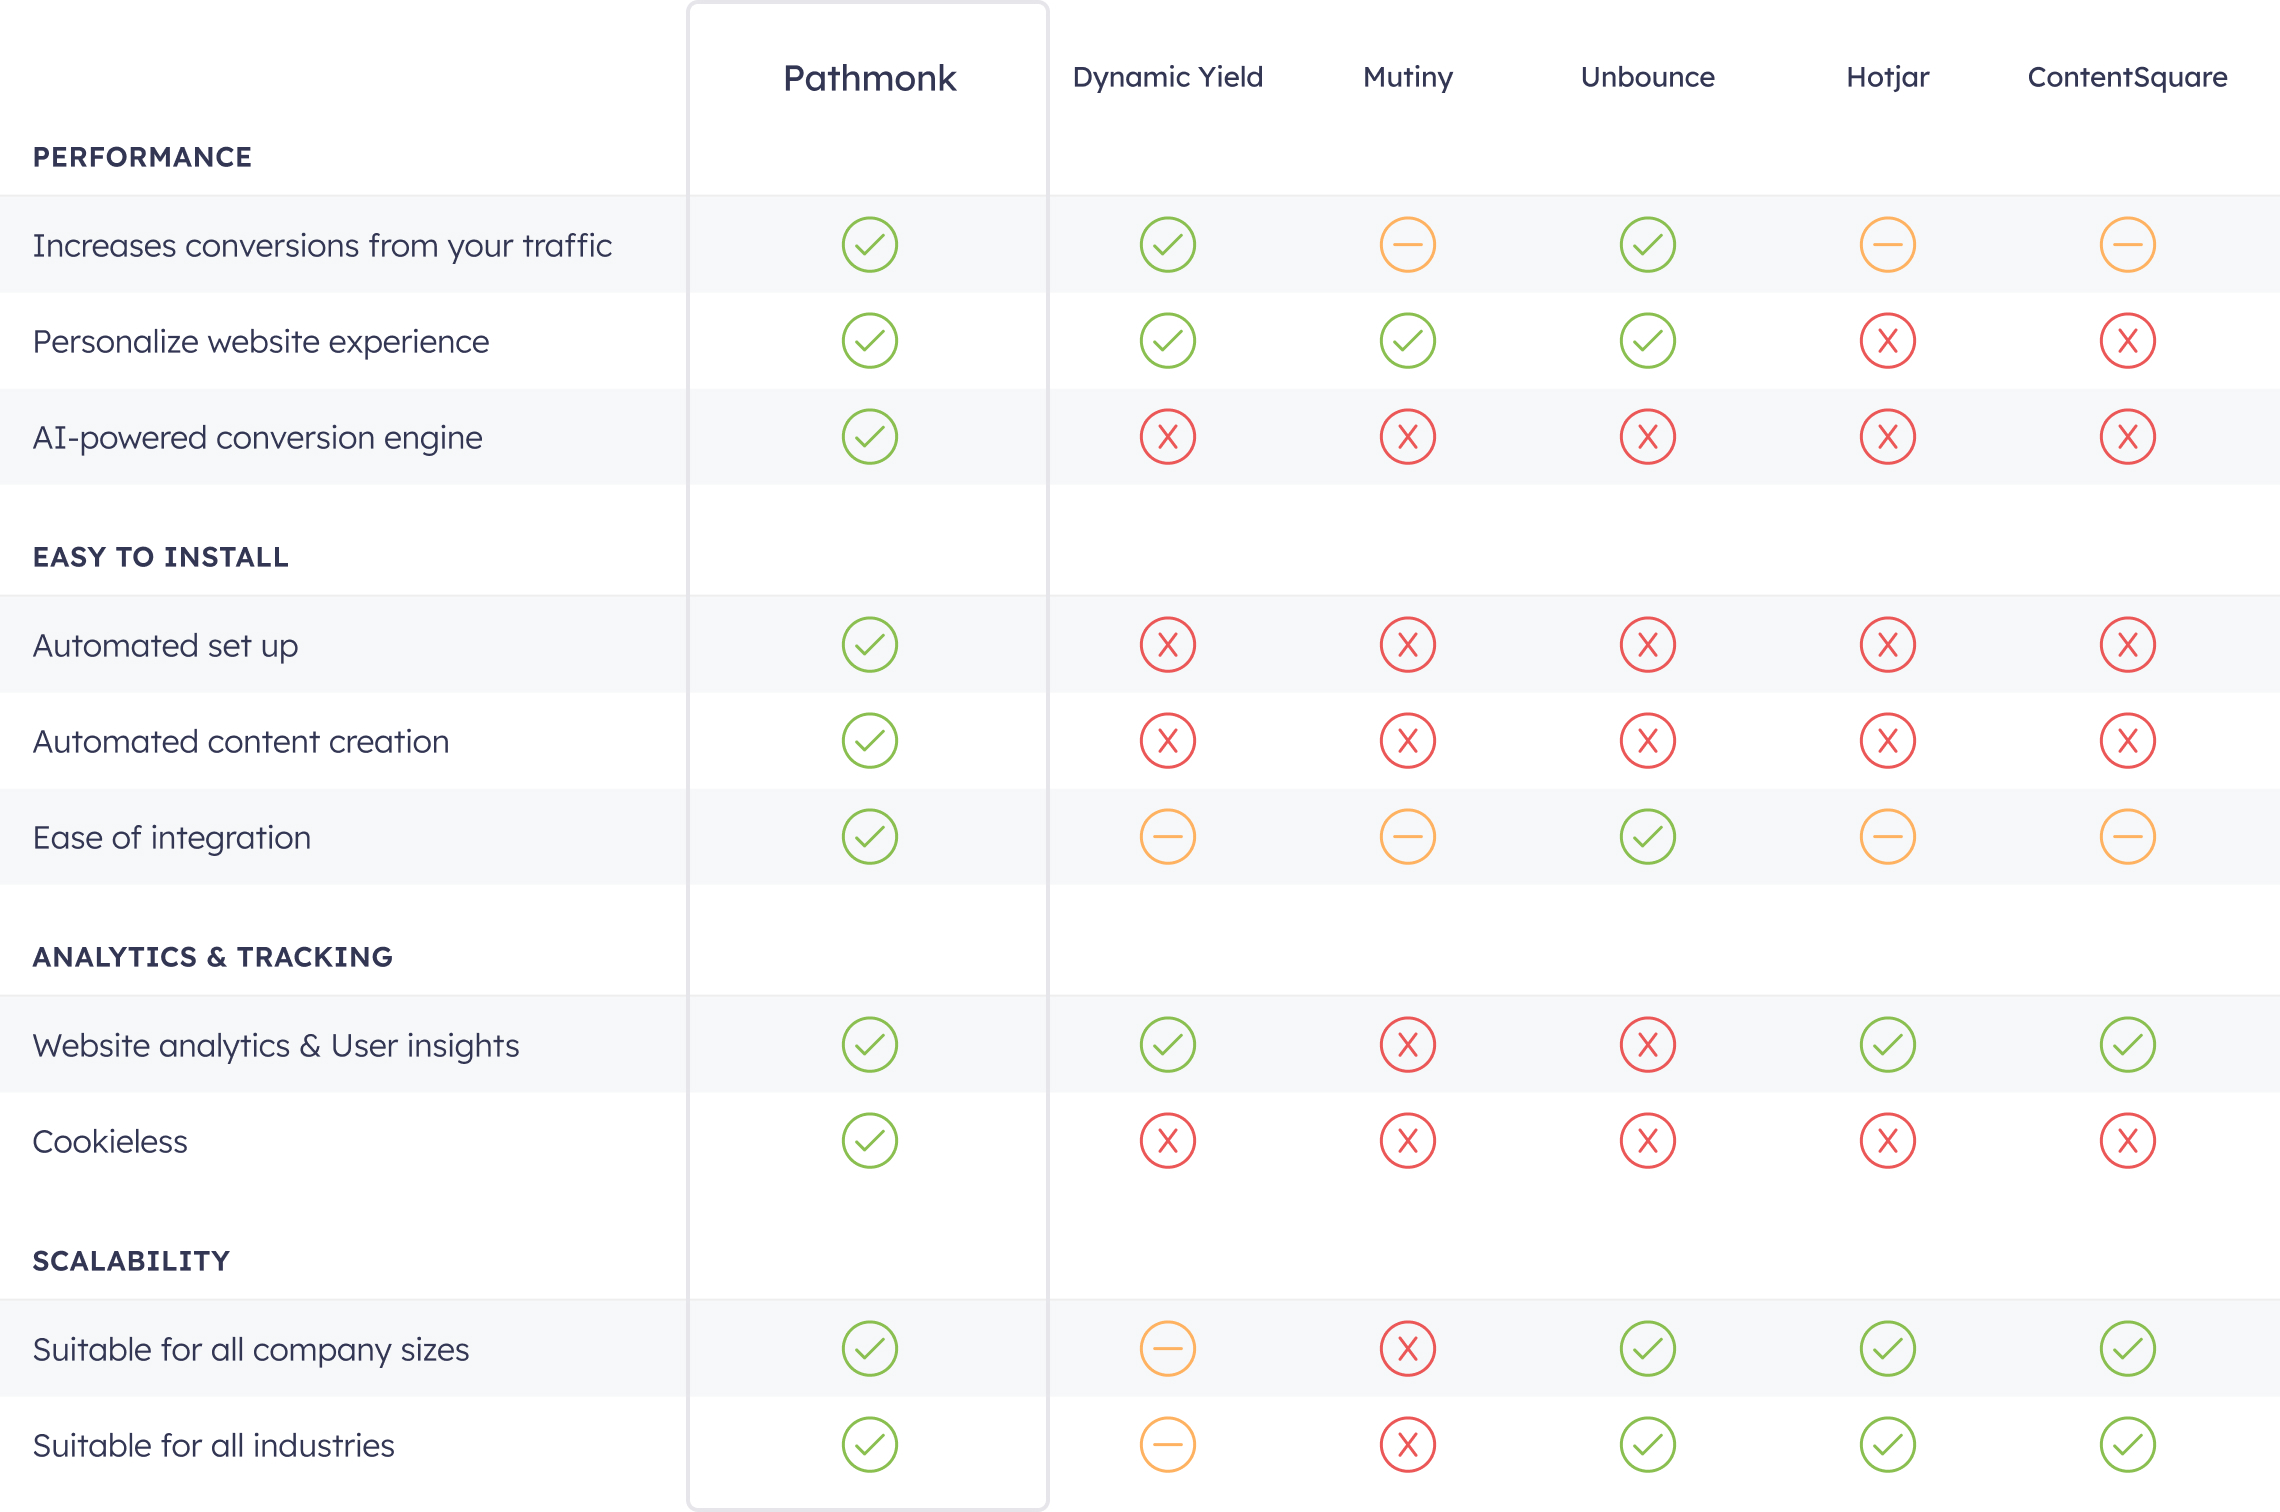Select the Pathmonk column header
Screen dimensions: 2280x1512
(x=869, y=78)
